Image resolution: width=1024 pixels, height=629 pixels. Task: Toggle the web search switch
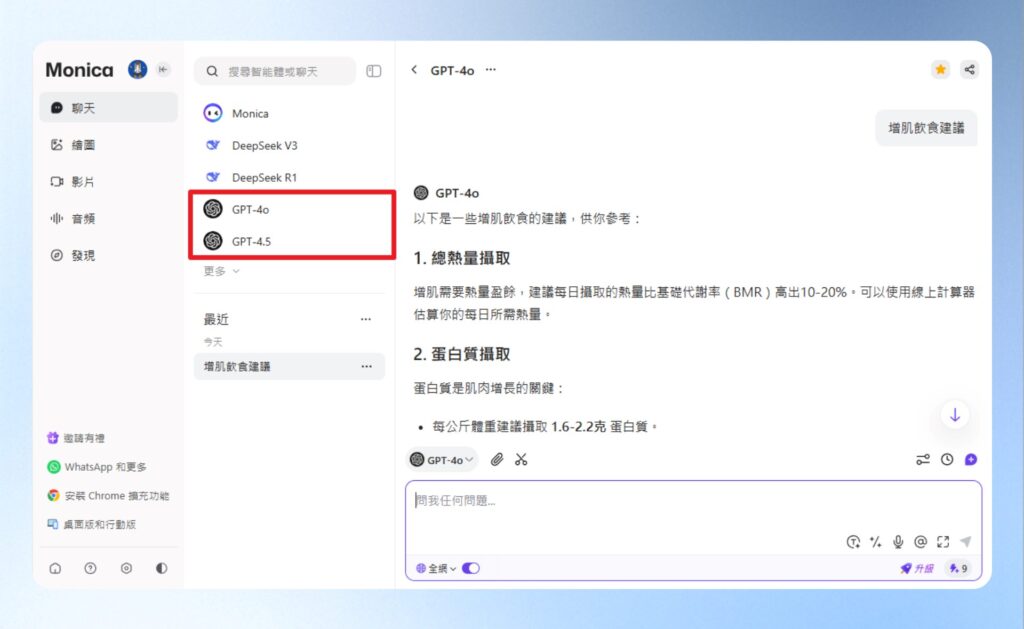pyautogui.click(x=471, y=568)
